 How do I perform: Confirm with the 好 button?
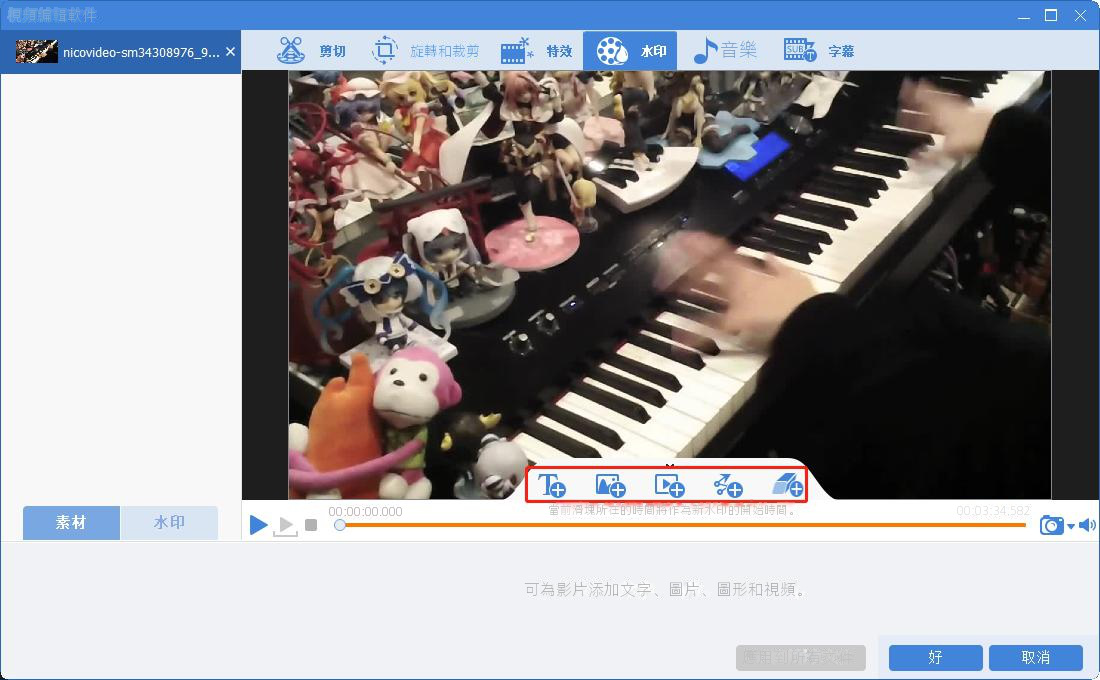click(x=935, y=658)
